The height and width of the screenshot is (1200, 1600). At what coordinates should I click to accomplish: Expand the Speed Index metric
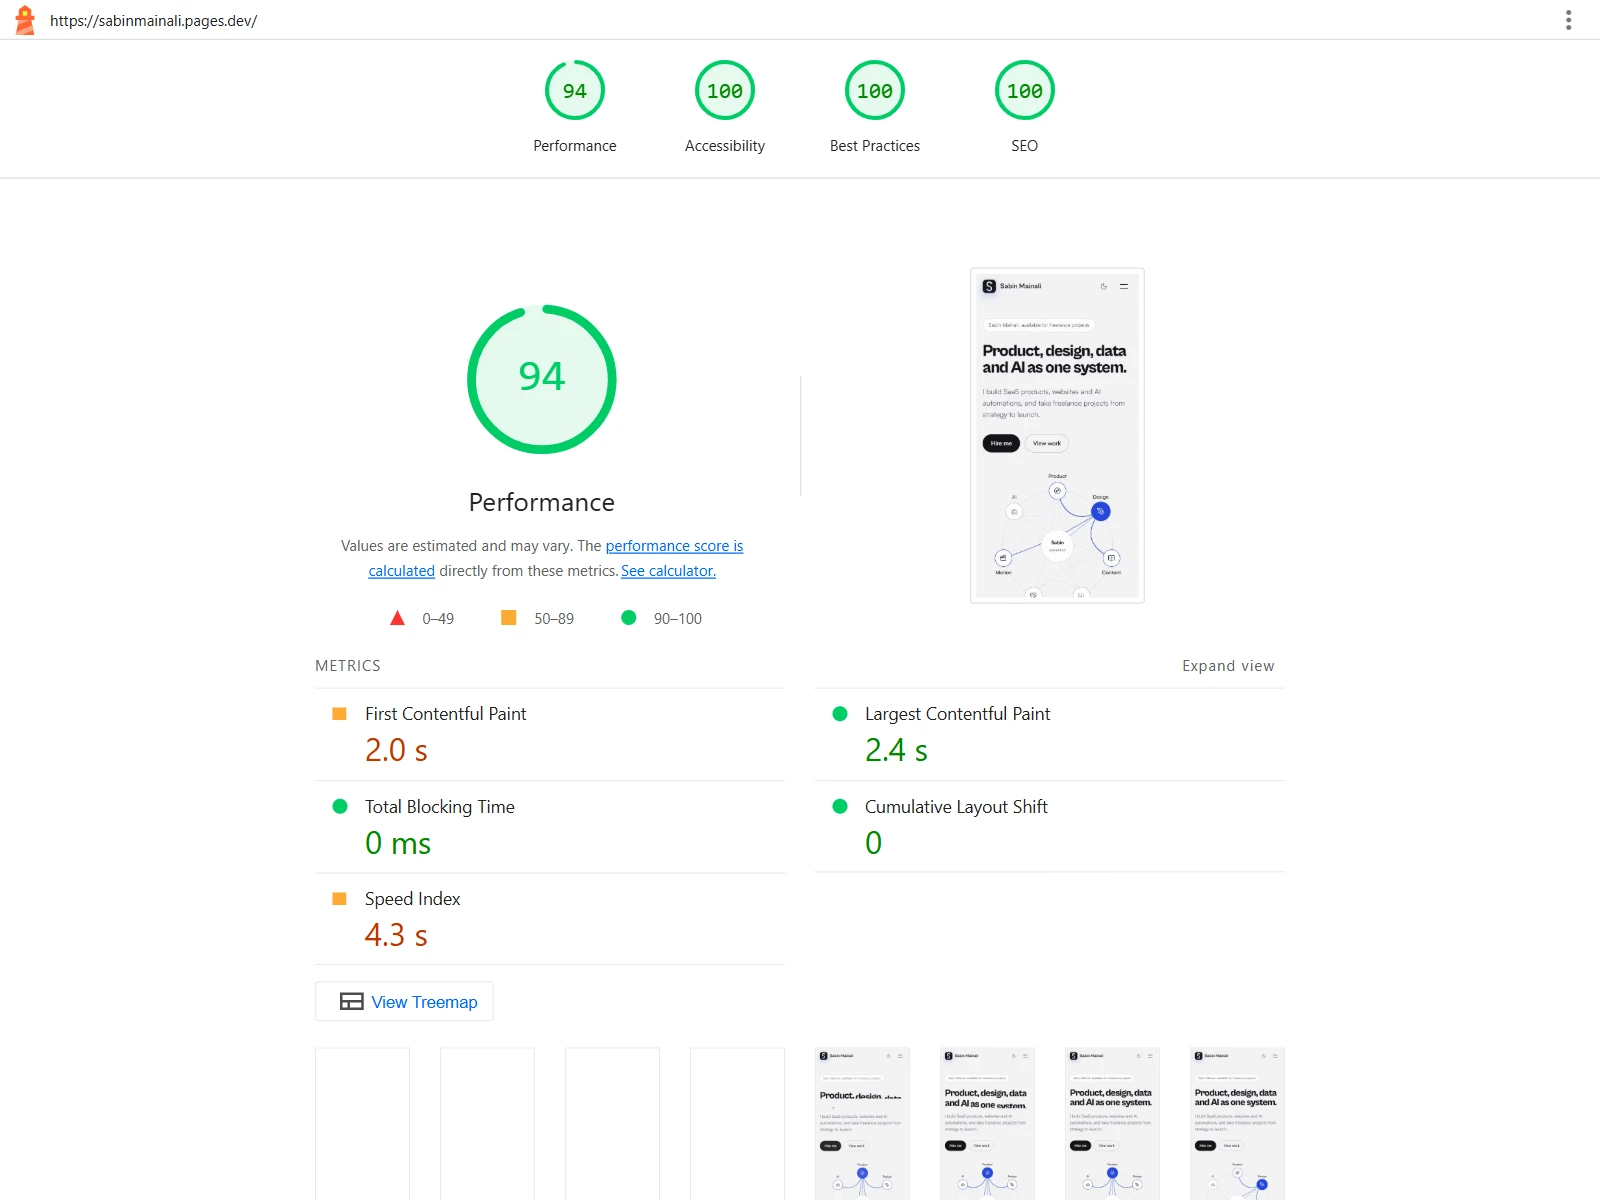click(550, 920)
